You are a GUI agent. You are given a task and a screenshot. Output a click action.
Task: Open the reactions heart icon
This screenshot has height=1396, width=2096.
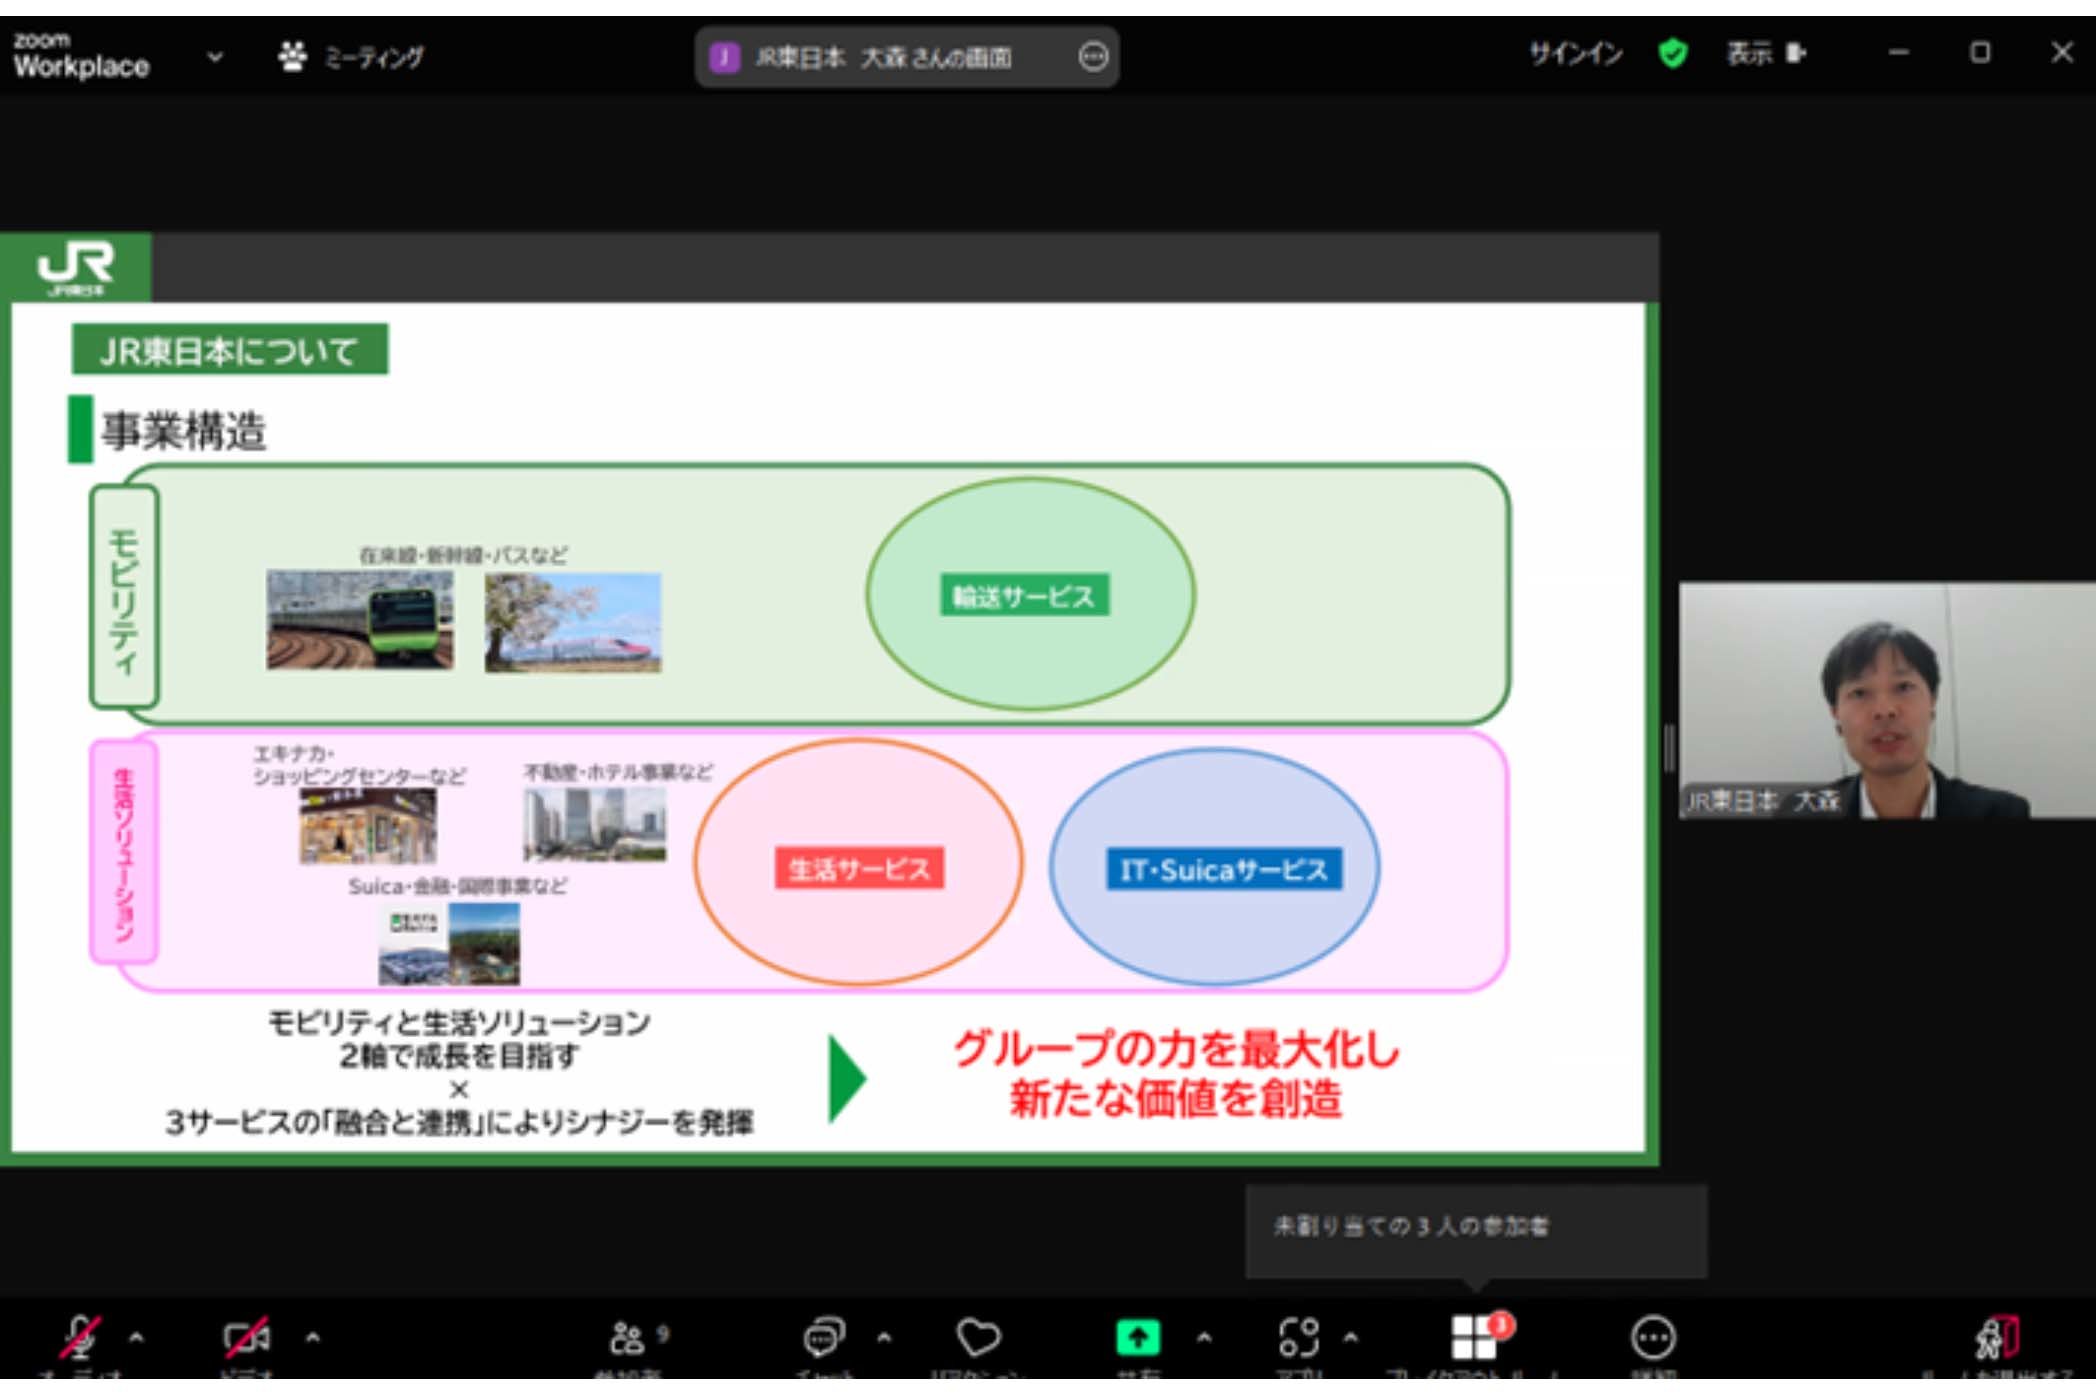click(x=978, y=1337)
